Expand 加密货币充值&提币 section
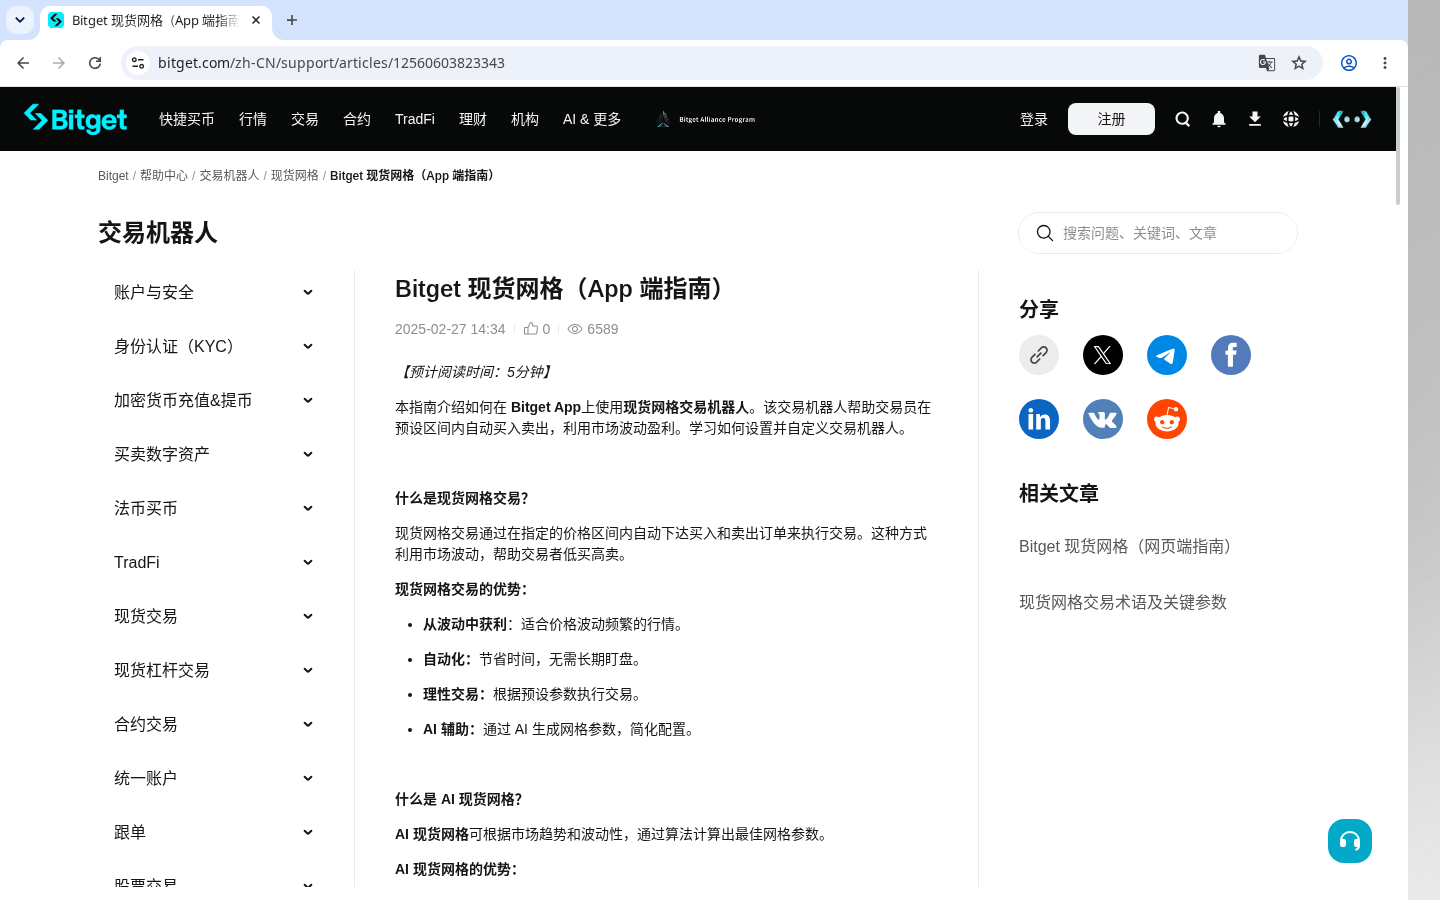The height and width of the screenshot is (900, 1440). click(x=214, y=400)
